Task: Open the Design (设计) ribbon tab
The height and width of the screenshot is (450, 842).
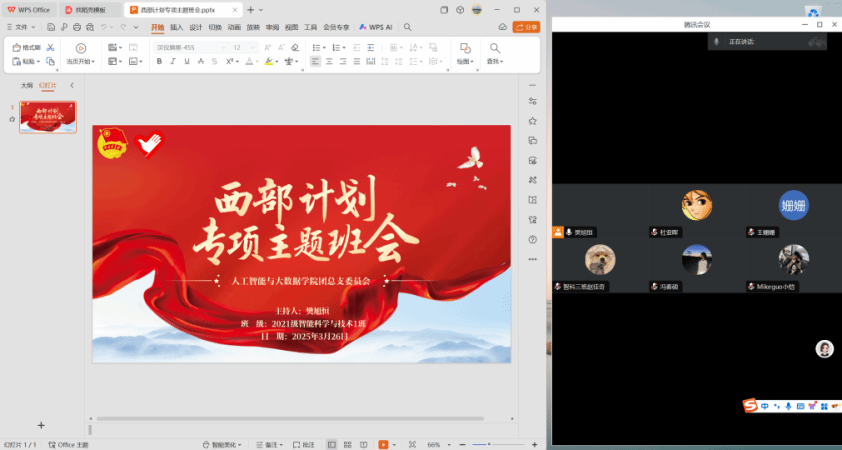Action: [195, 27]
